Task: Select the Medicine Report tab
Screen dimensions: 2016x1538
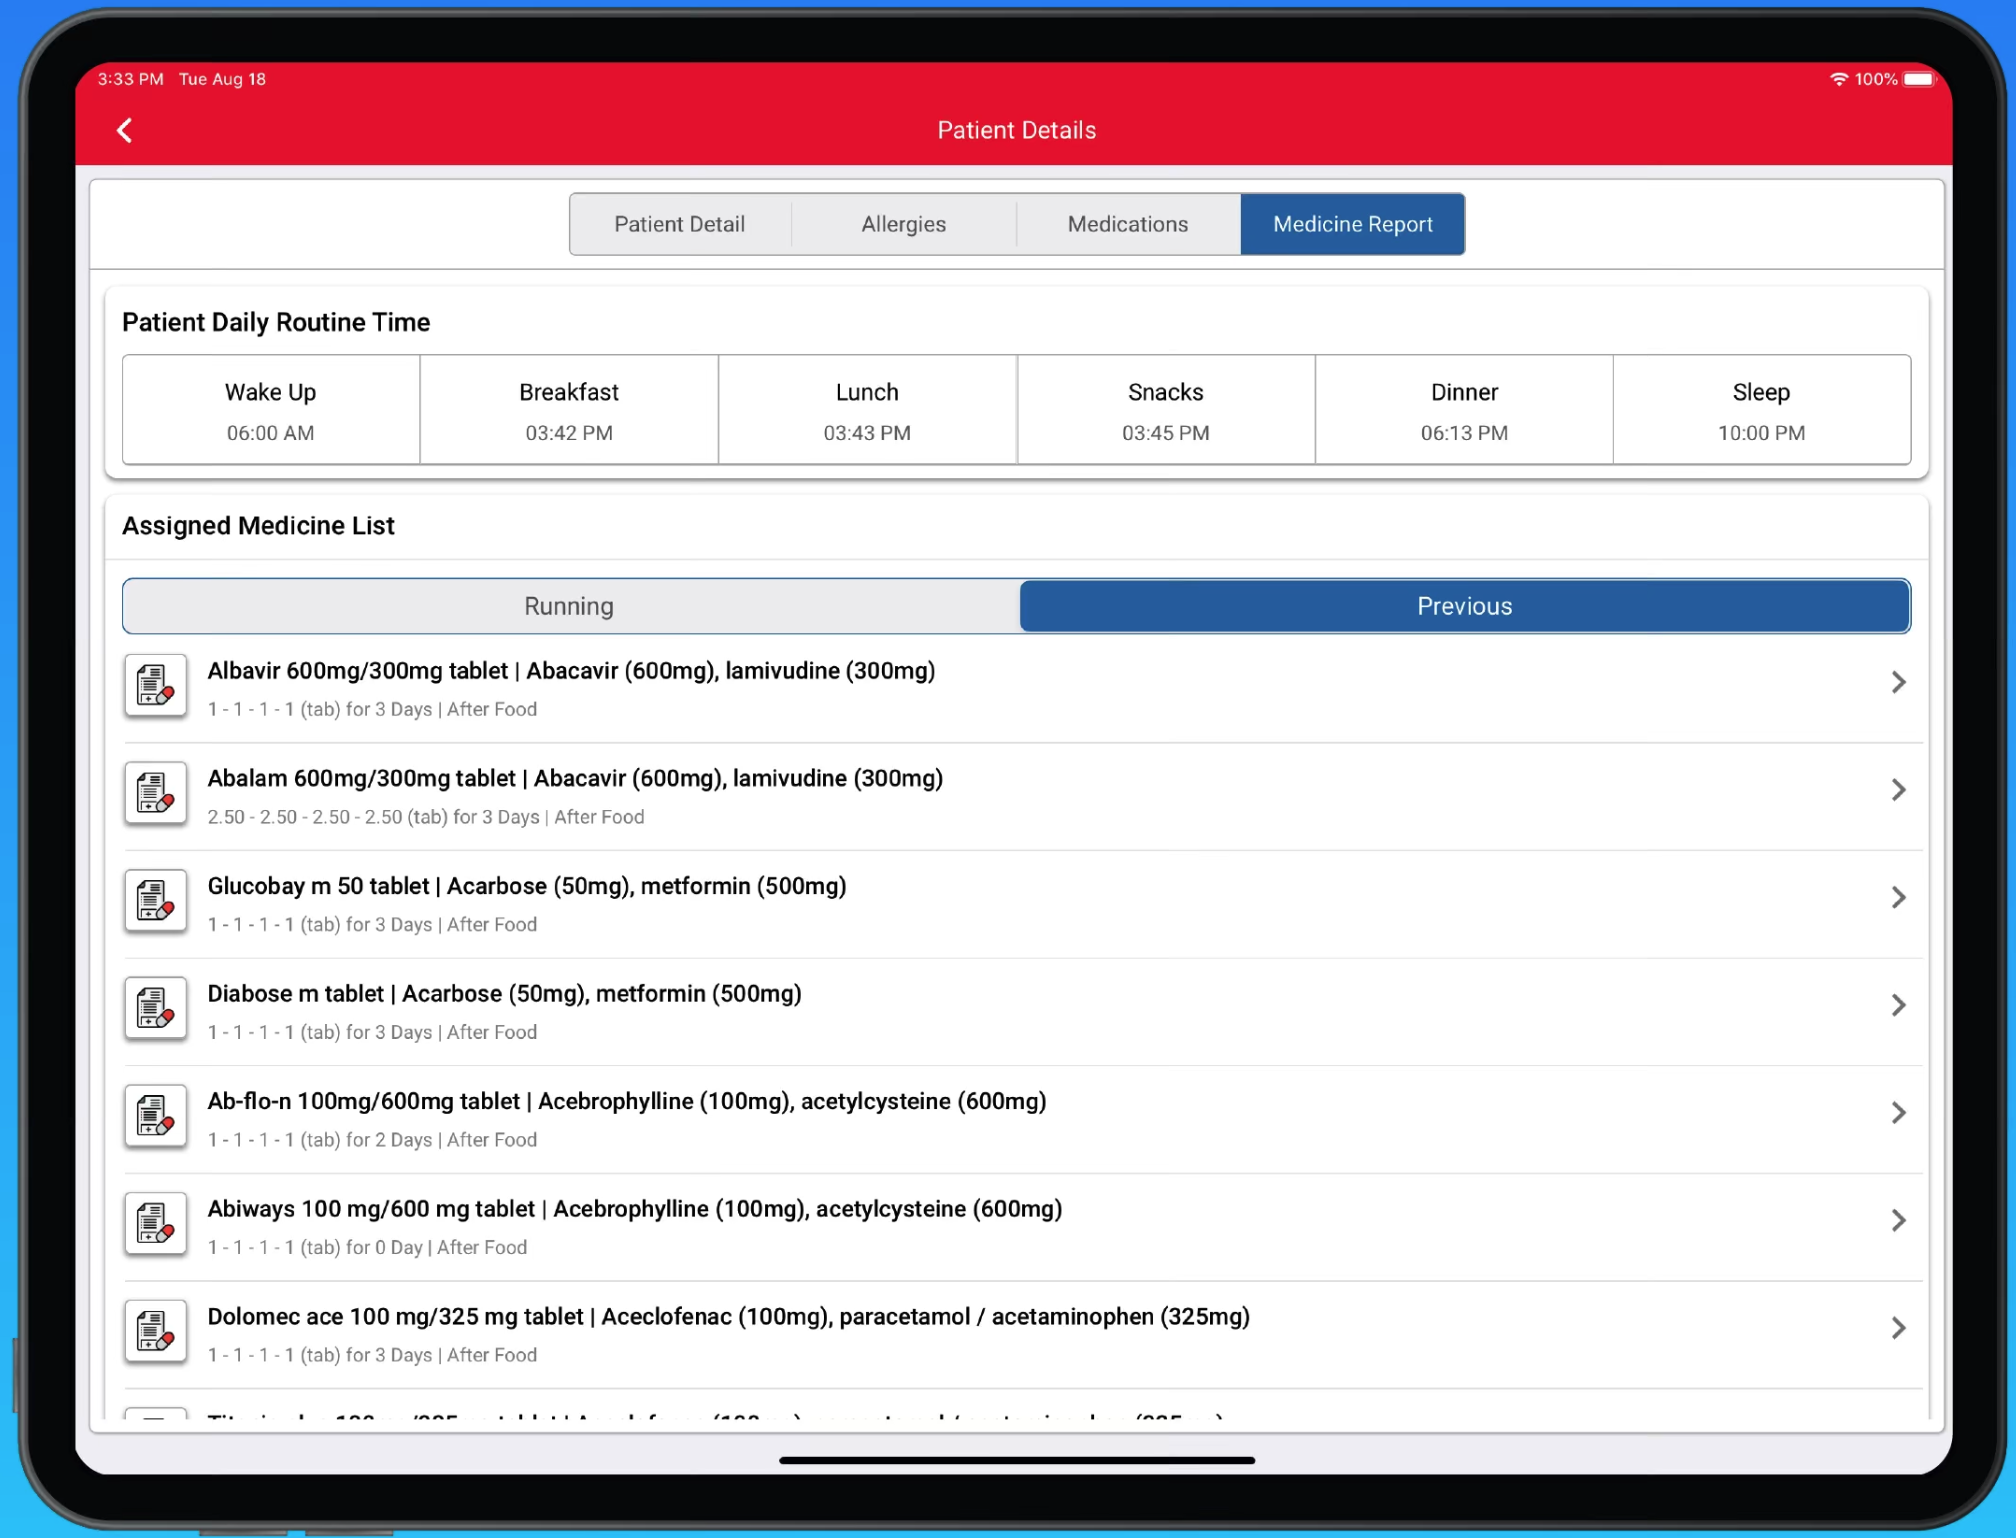Action: 1353,224
